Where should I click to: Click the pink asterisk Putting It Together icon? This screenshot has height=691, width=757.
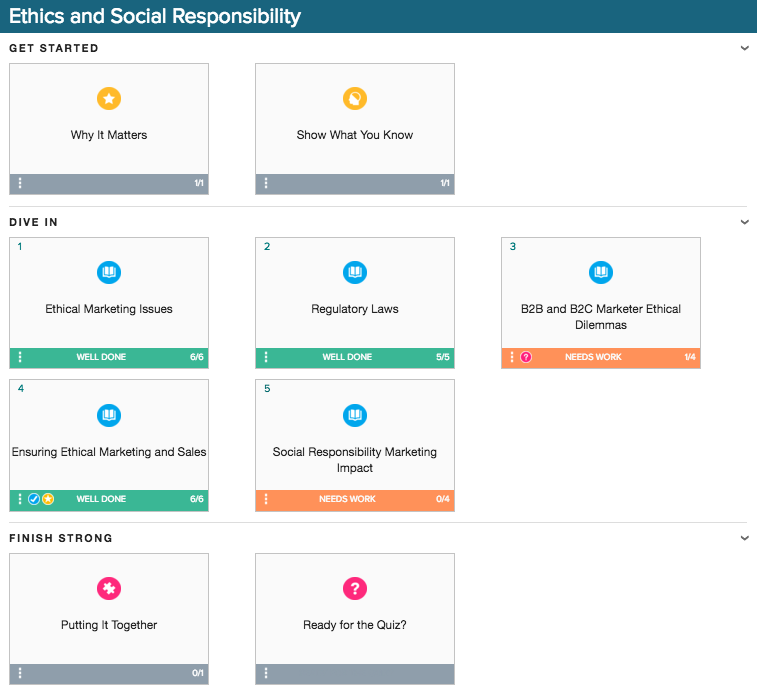109,588
